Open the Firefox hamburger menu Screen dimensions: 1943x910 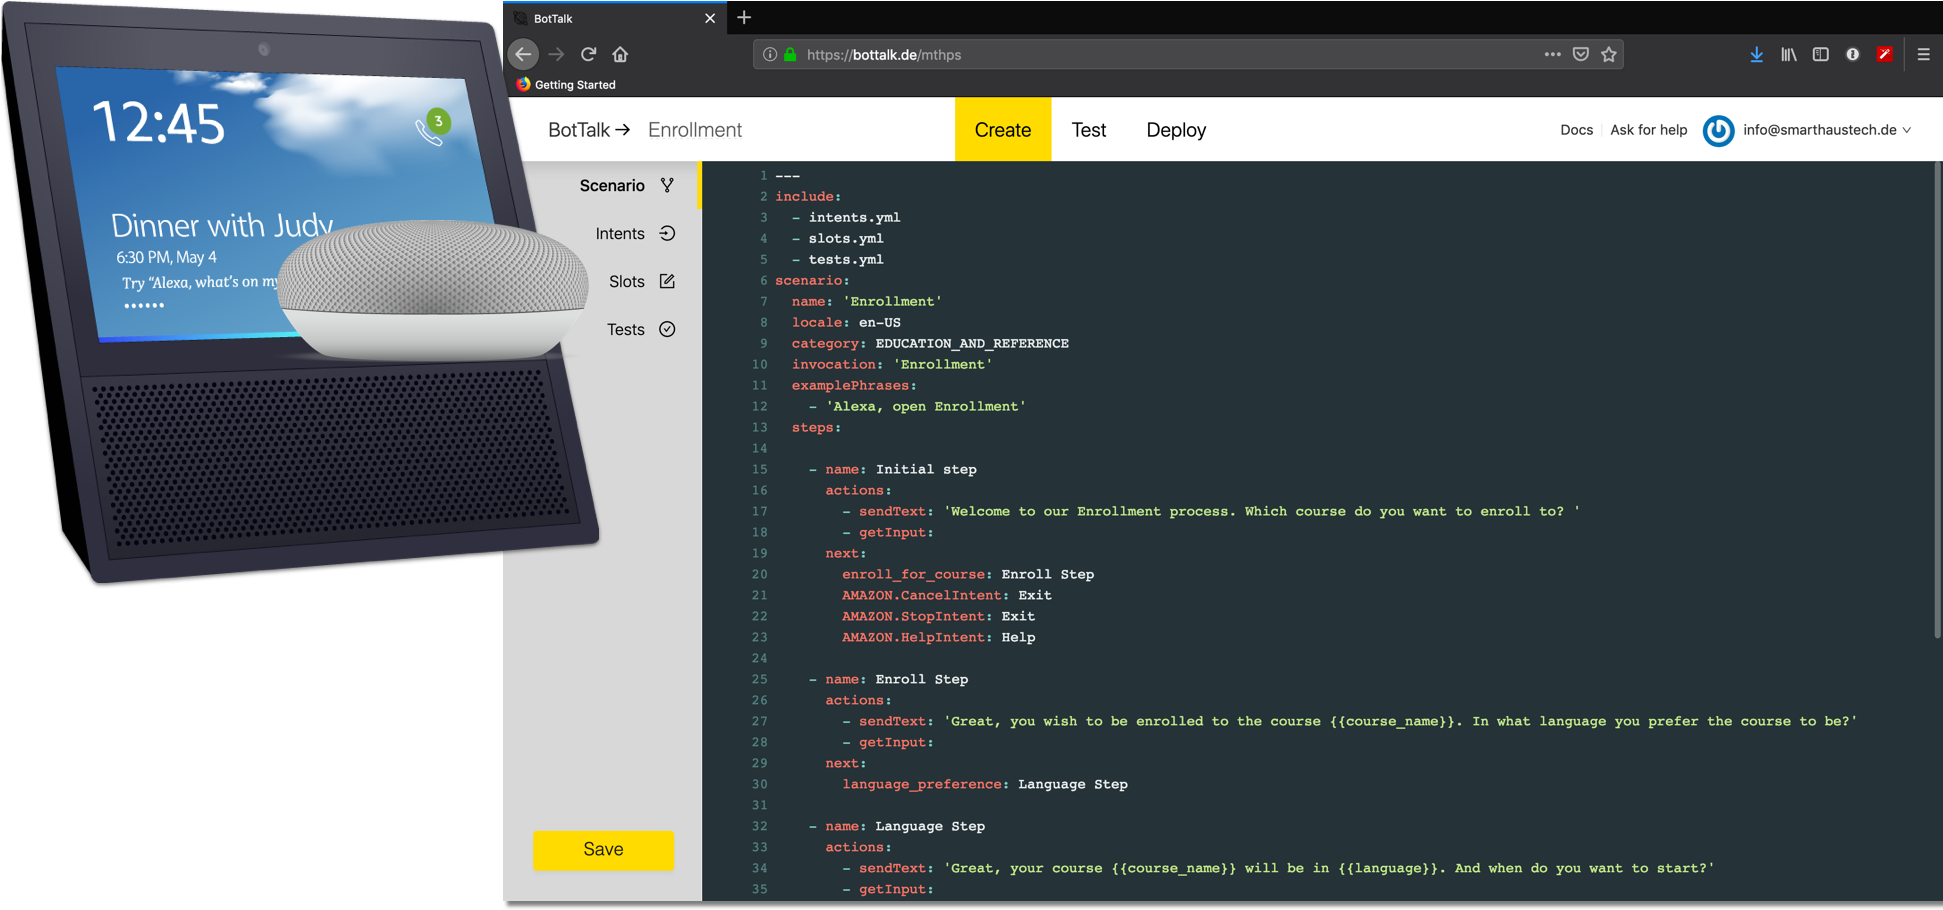click(1923, 54)
